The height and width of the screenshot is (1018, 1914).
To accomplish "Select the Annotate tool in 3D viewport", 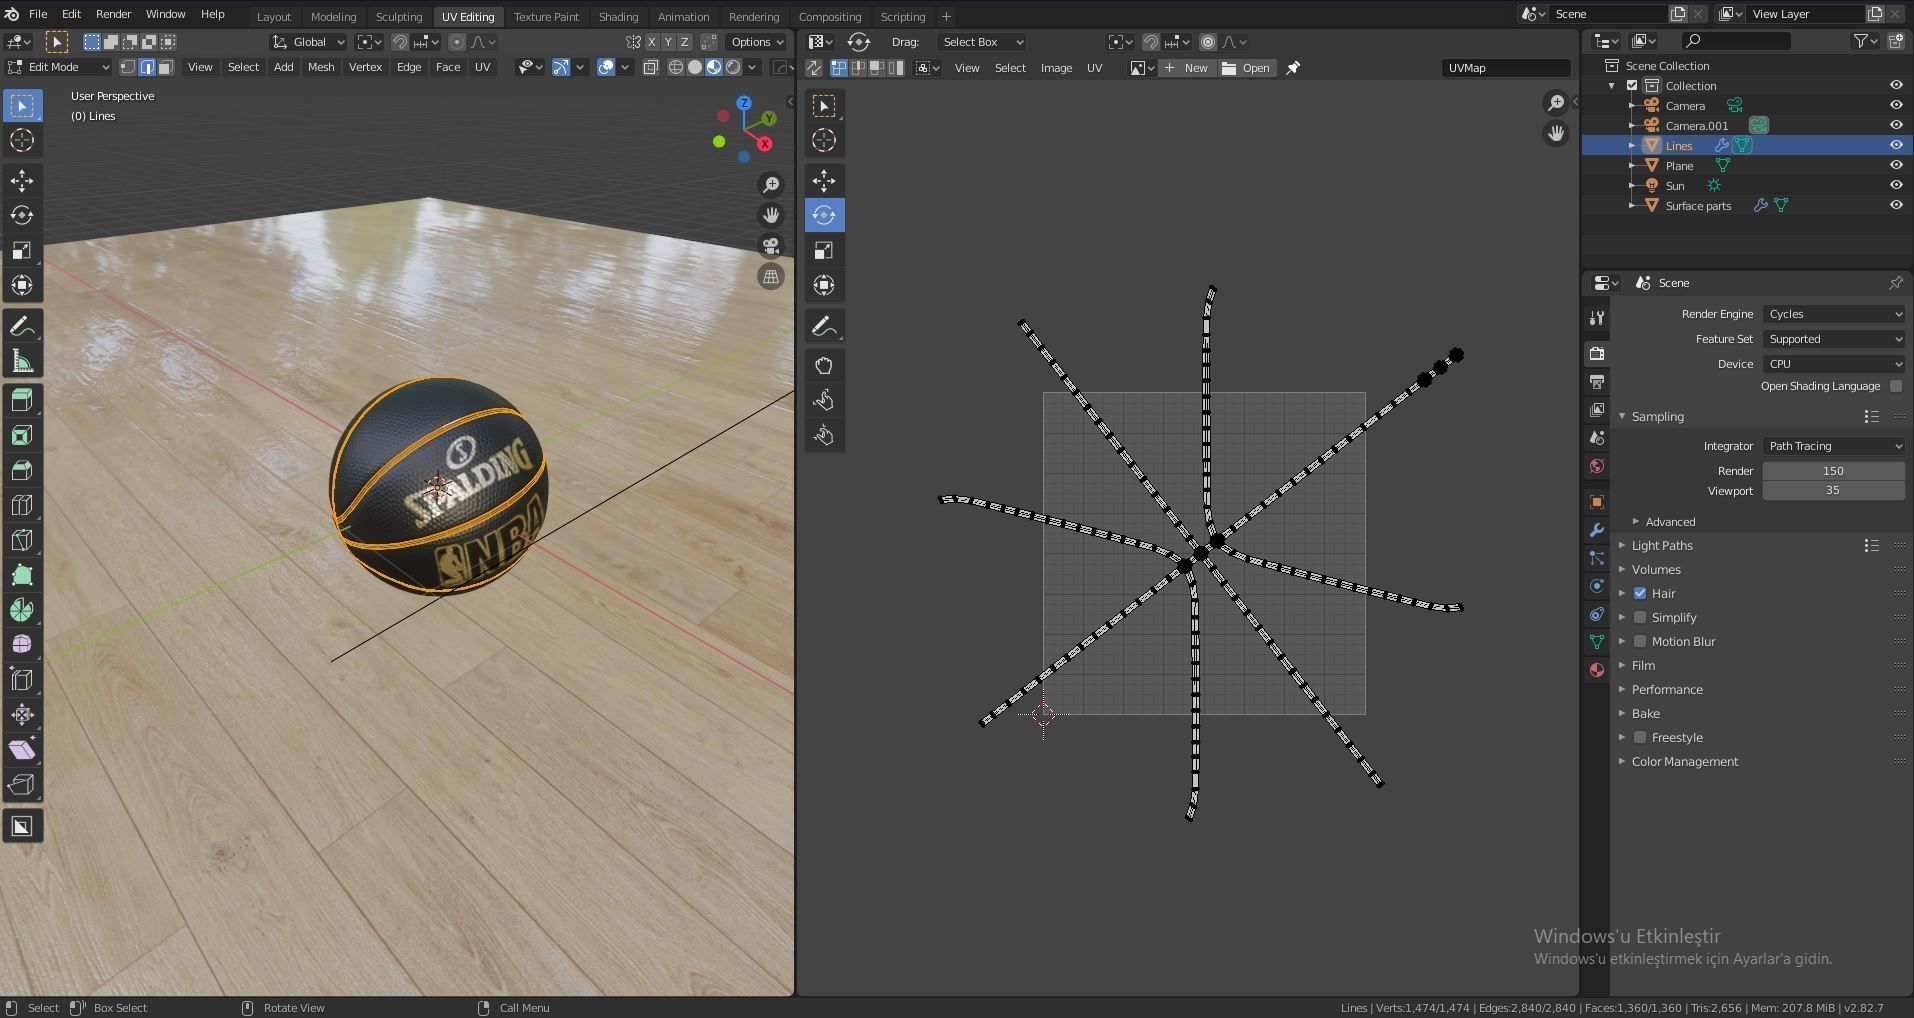I will [x=22, y=327].
